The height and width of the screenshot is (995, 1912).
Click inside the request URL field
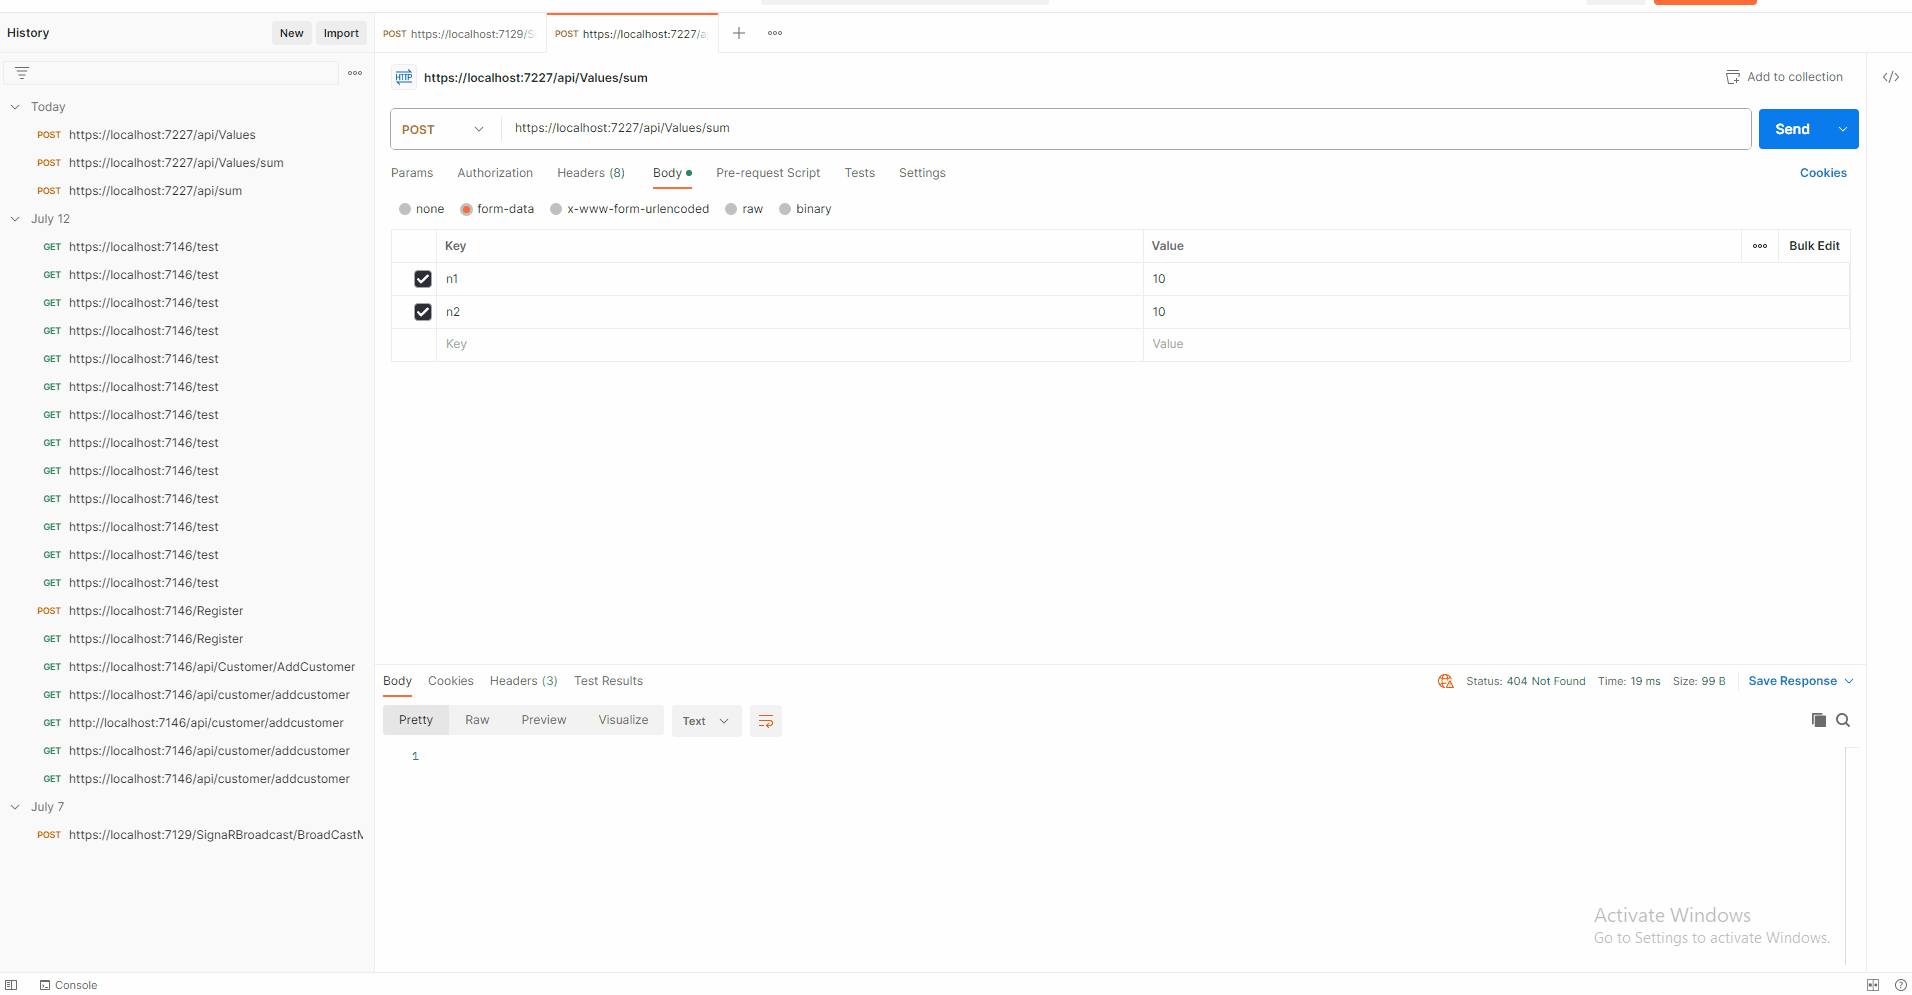tap(1000, 128)
